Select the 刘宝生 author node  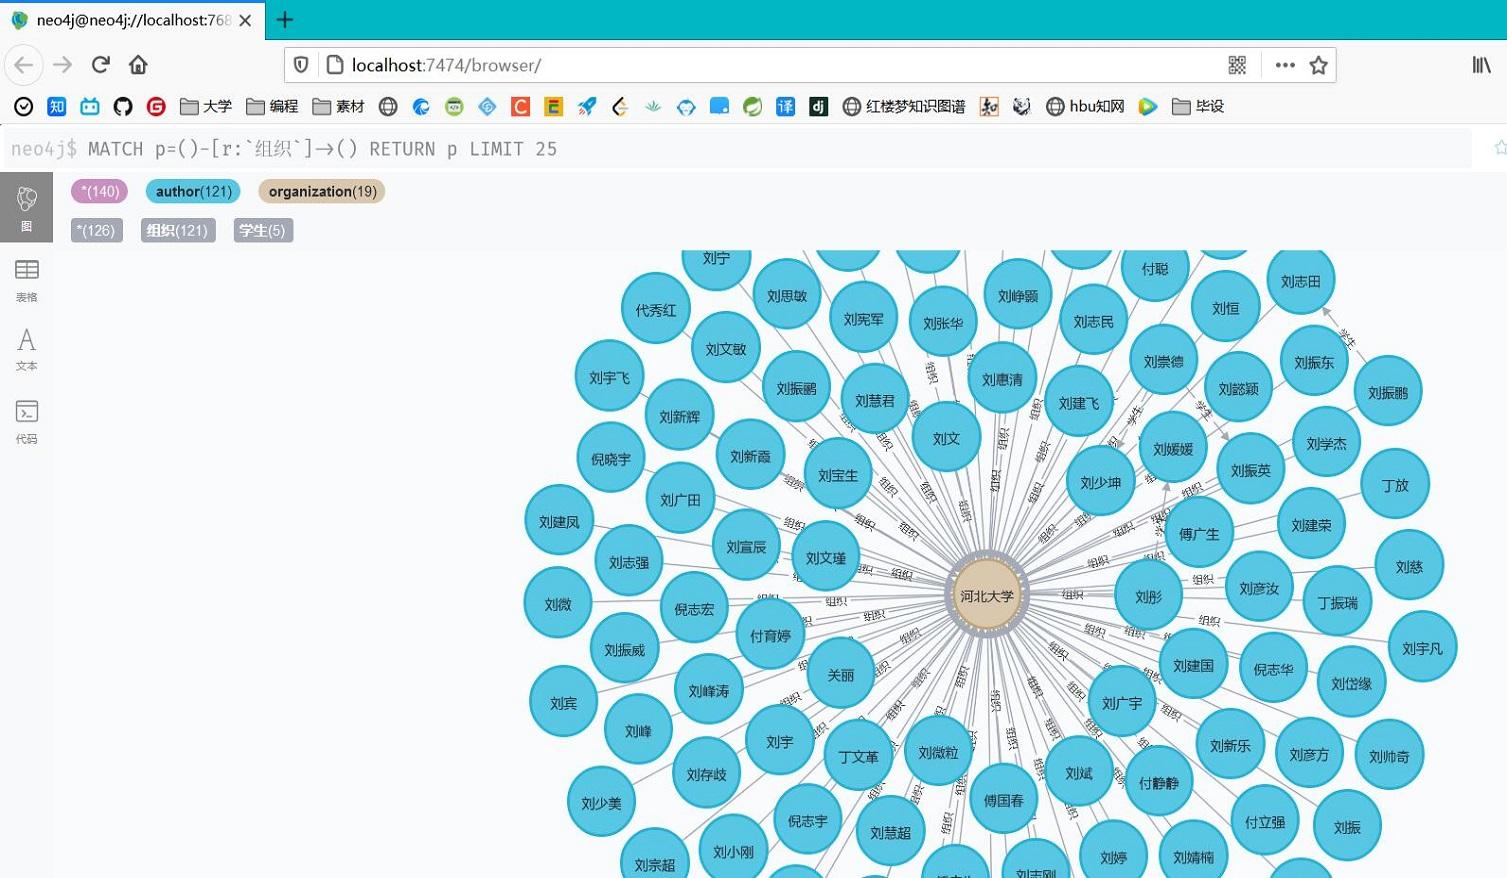[838, 475]
